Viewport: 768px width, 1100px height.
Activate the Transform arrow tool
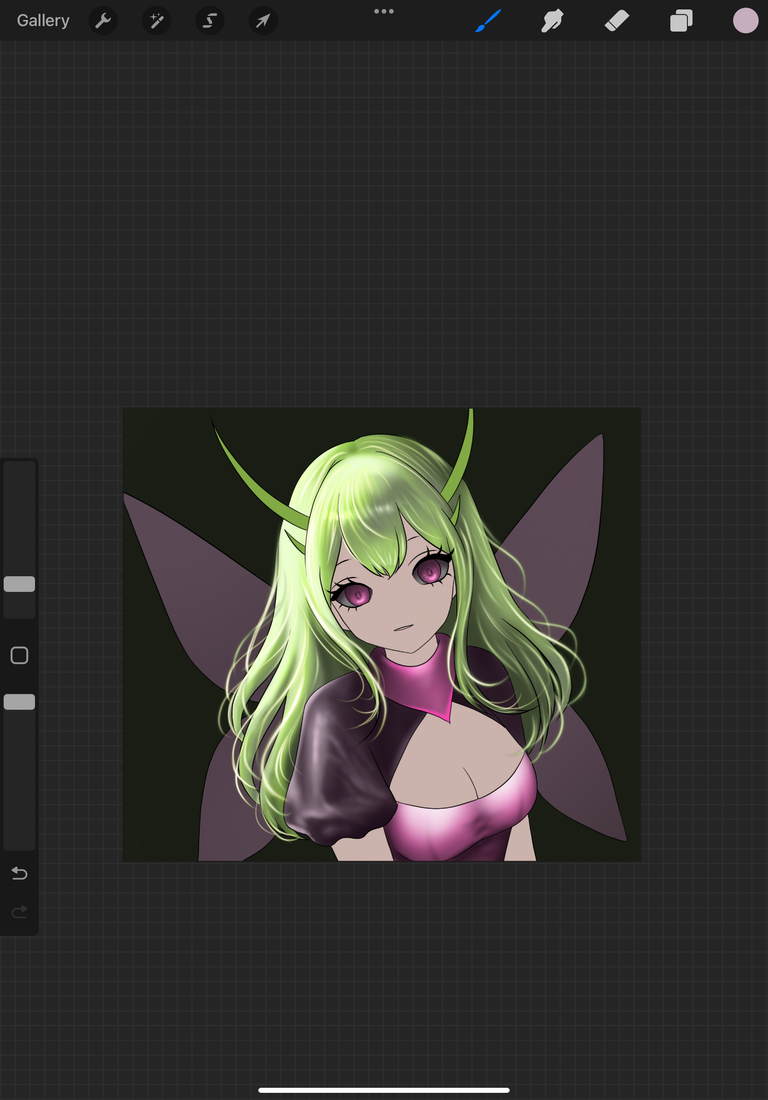(x=263, y=20)
